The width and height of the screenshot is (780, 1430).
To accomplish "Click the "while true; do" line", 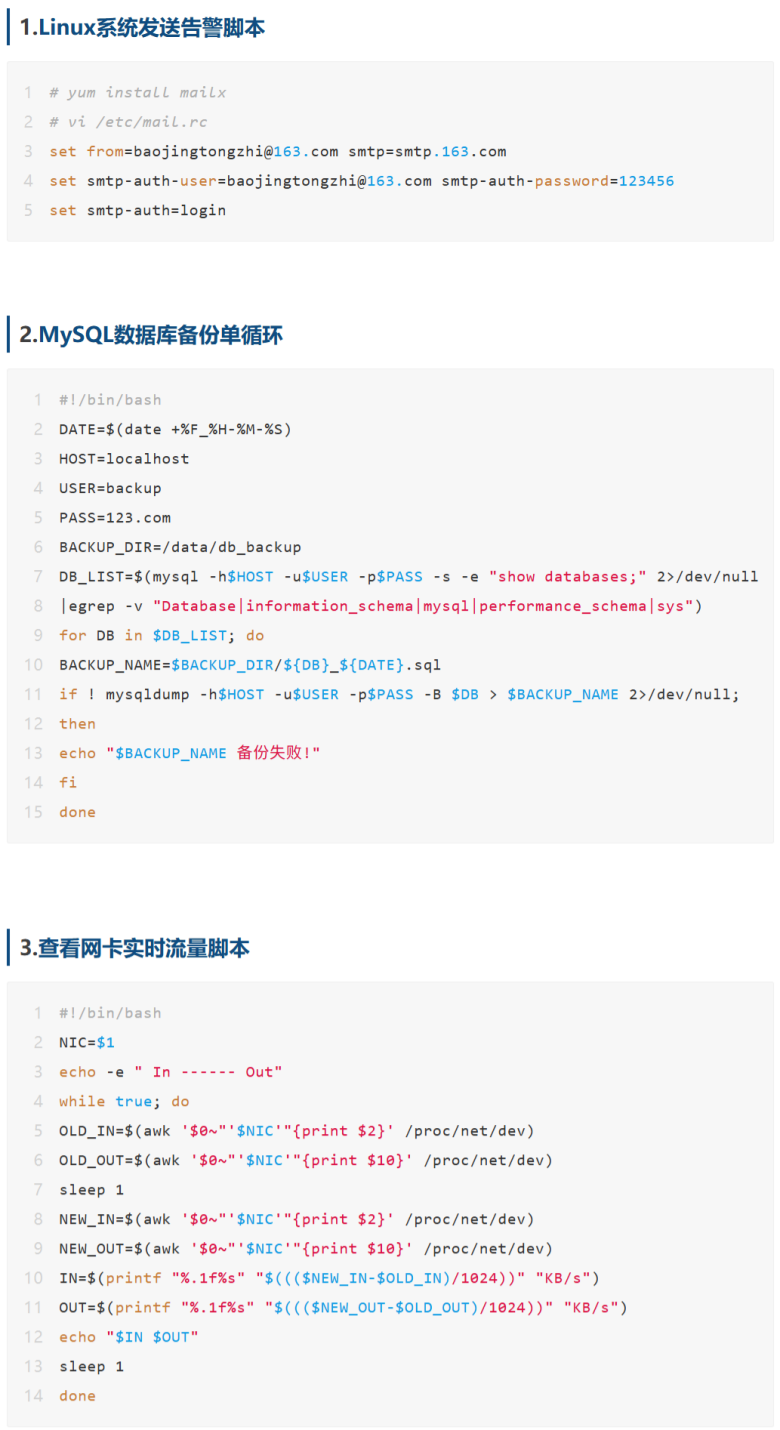I will [x=124, y=1101].
